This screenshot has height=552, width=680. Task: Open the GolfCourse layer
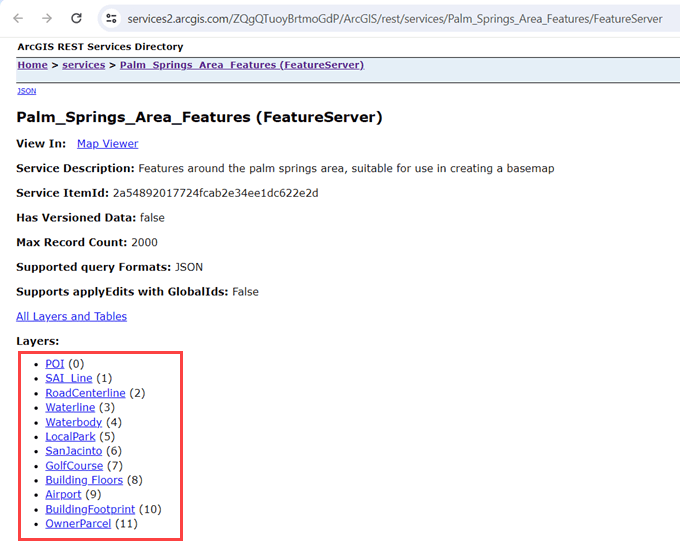click(x=74, y=466)
